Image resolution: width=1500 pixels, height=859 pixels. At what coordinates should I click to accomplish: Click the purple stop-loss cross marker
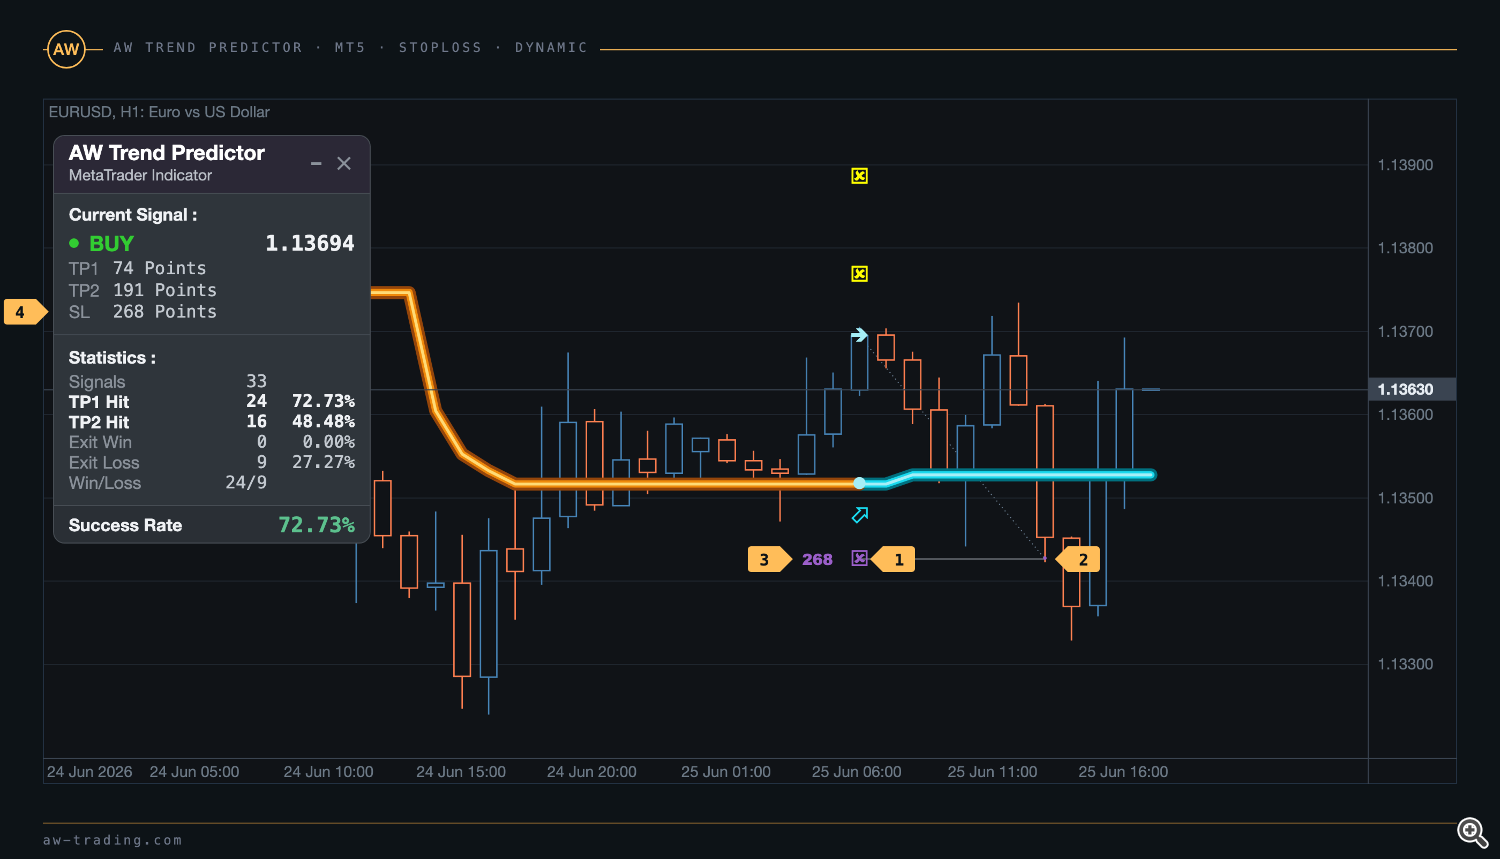point(859,558)
